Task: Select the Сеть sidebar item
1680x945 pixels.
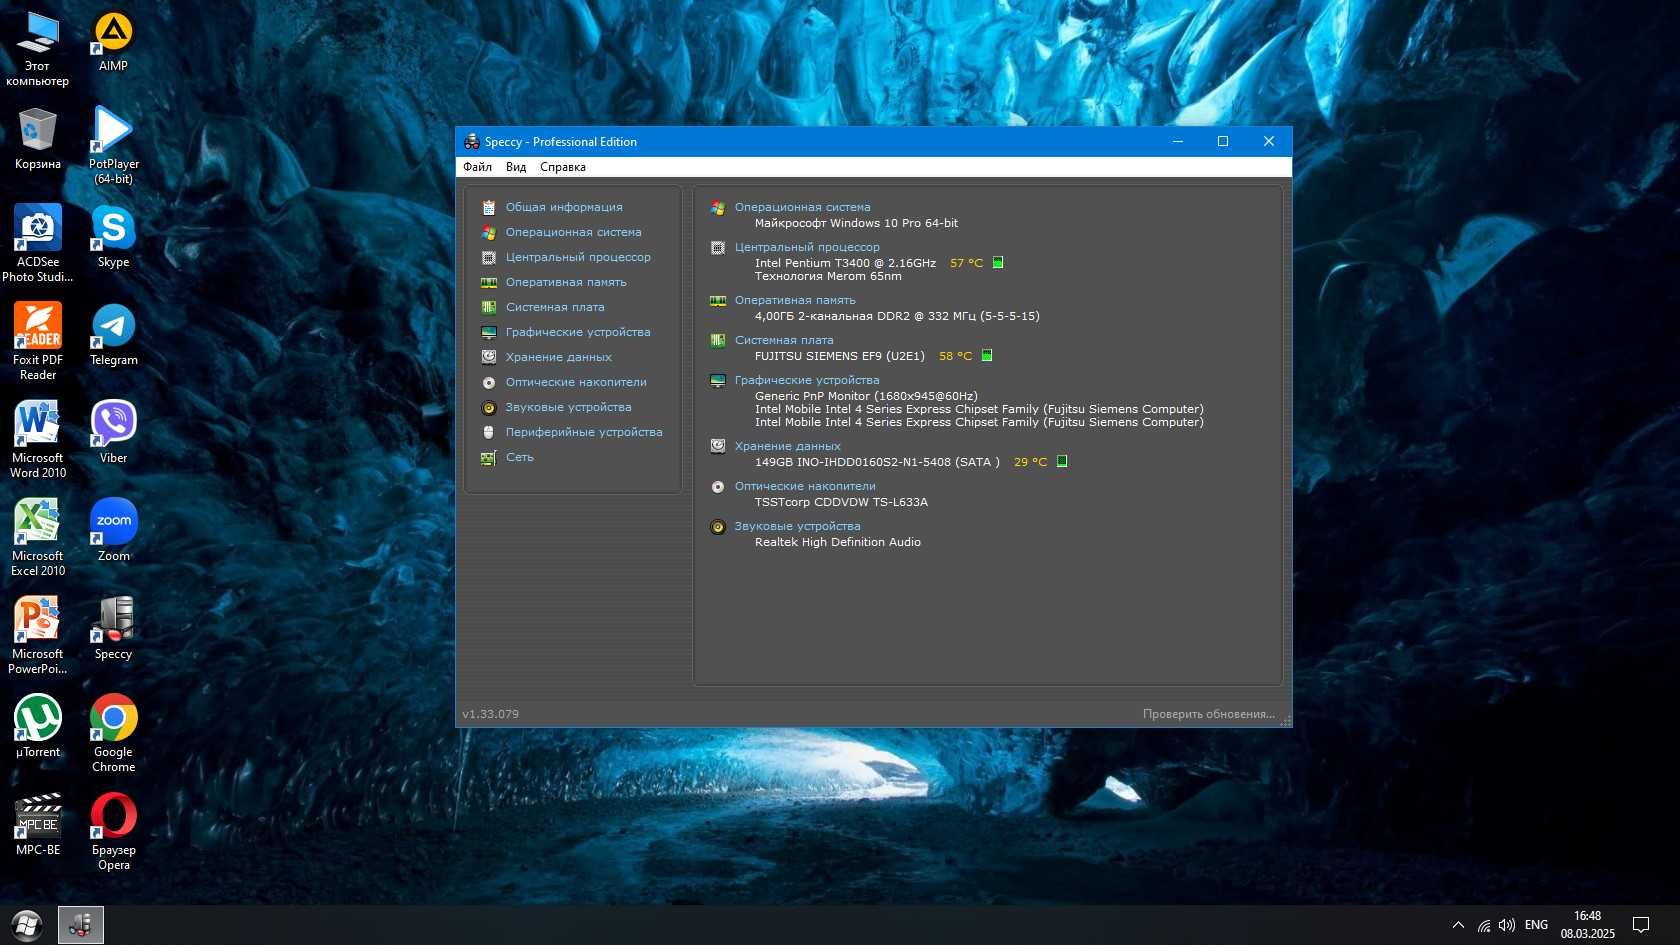Action: (x=519, y=457)
